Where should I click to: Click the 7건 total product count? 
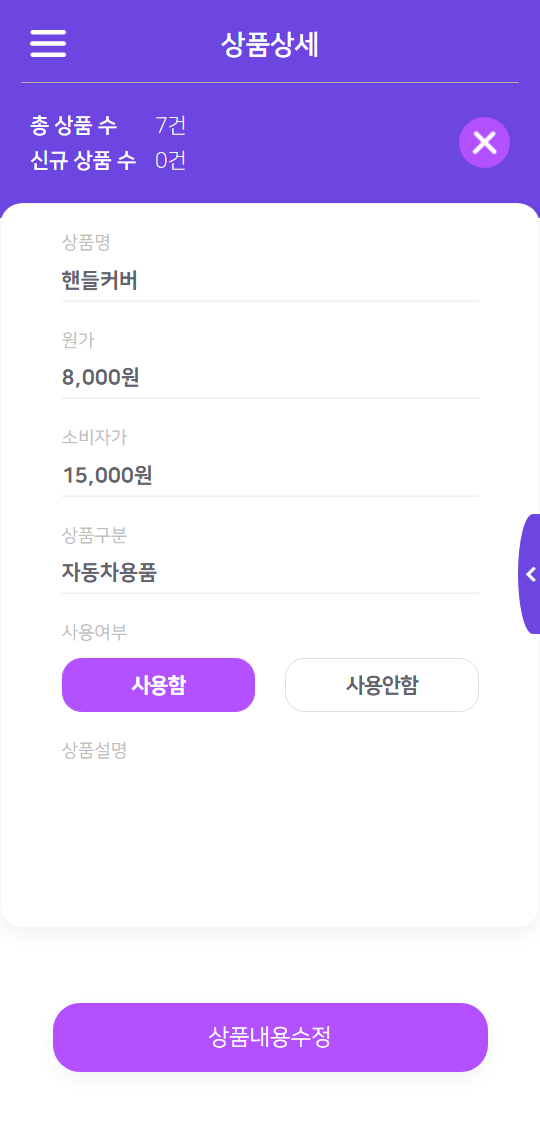coord(170,126)
